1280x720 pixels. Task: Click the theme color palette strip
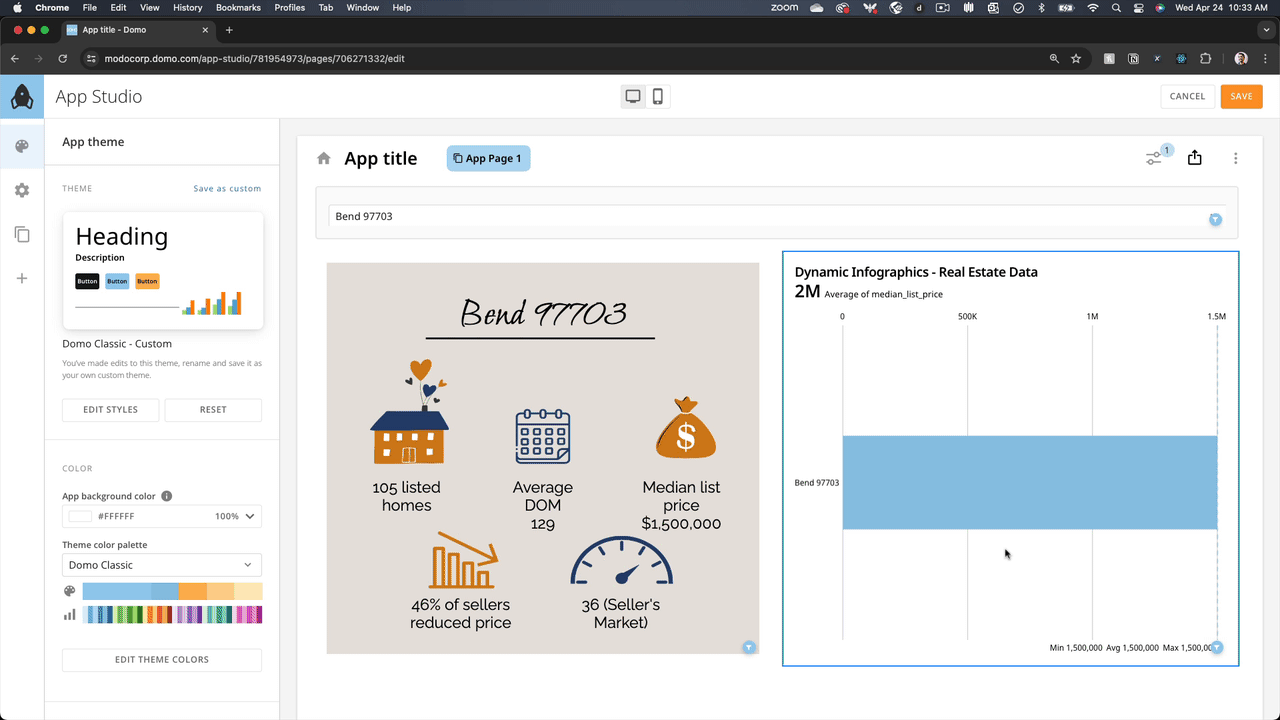[x=172, y=591]
